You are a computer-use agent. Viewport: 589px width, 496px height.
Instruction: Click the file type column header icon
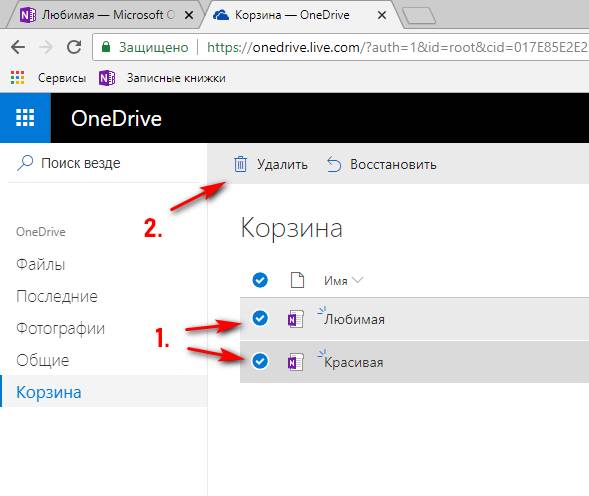pos(297,280)
